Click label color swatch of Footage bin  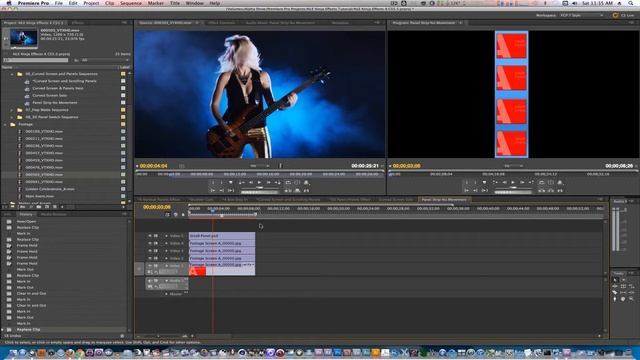[123, 124]
